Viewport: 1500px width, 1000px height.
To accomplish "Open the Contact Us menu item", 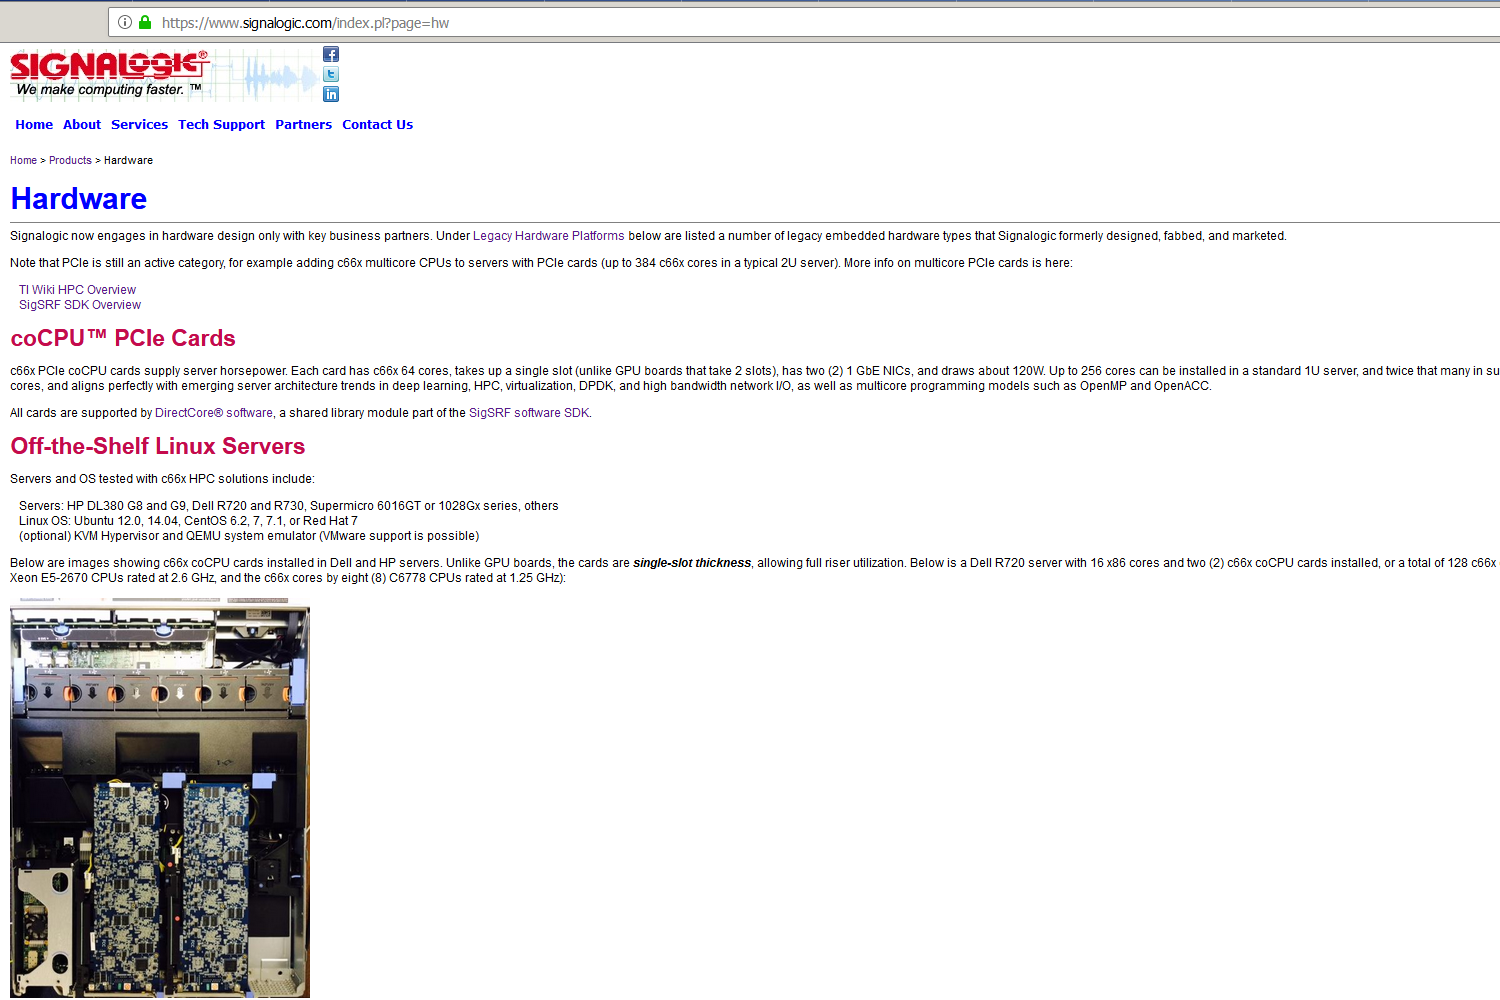I will [377, 125].
